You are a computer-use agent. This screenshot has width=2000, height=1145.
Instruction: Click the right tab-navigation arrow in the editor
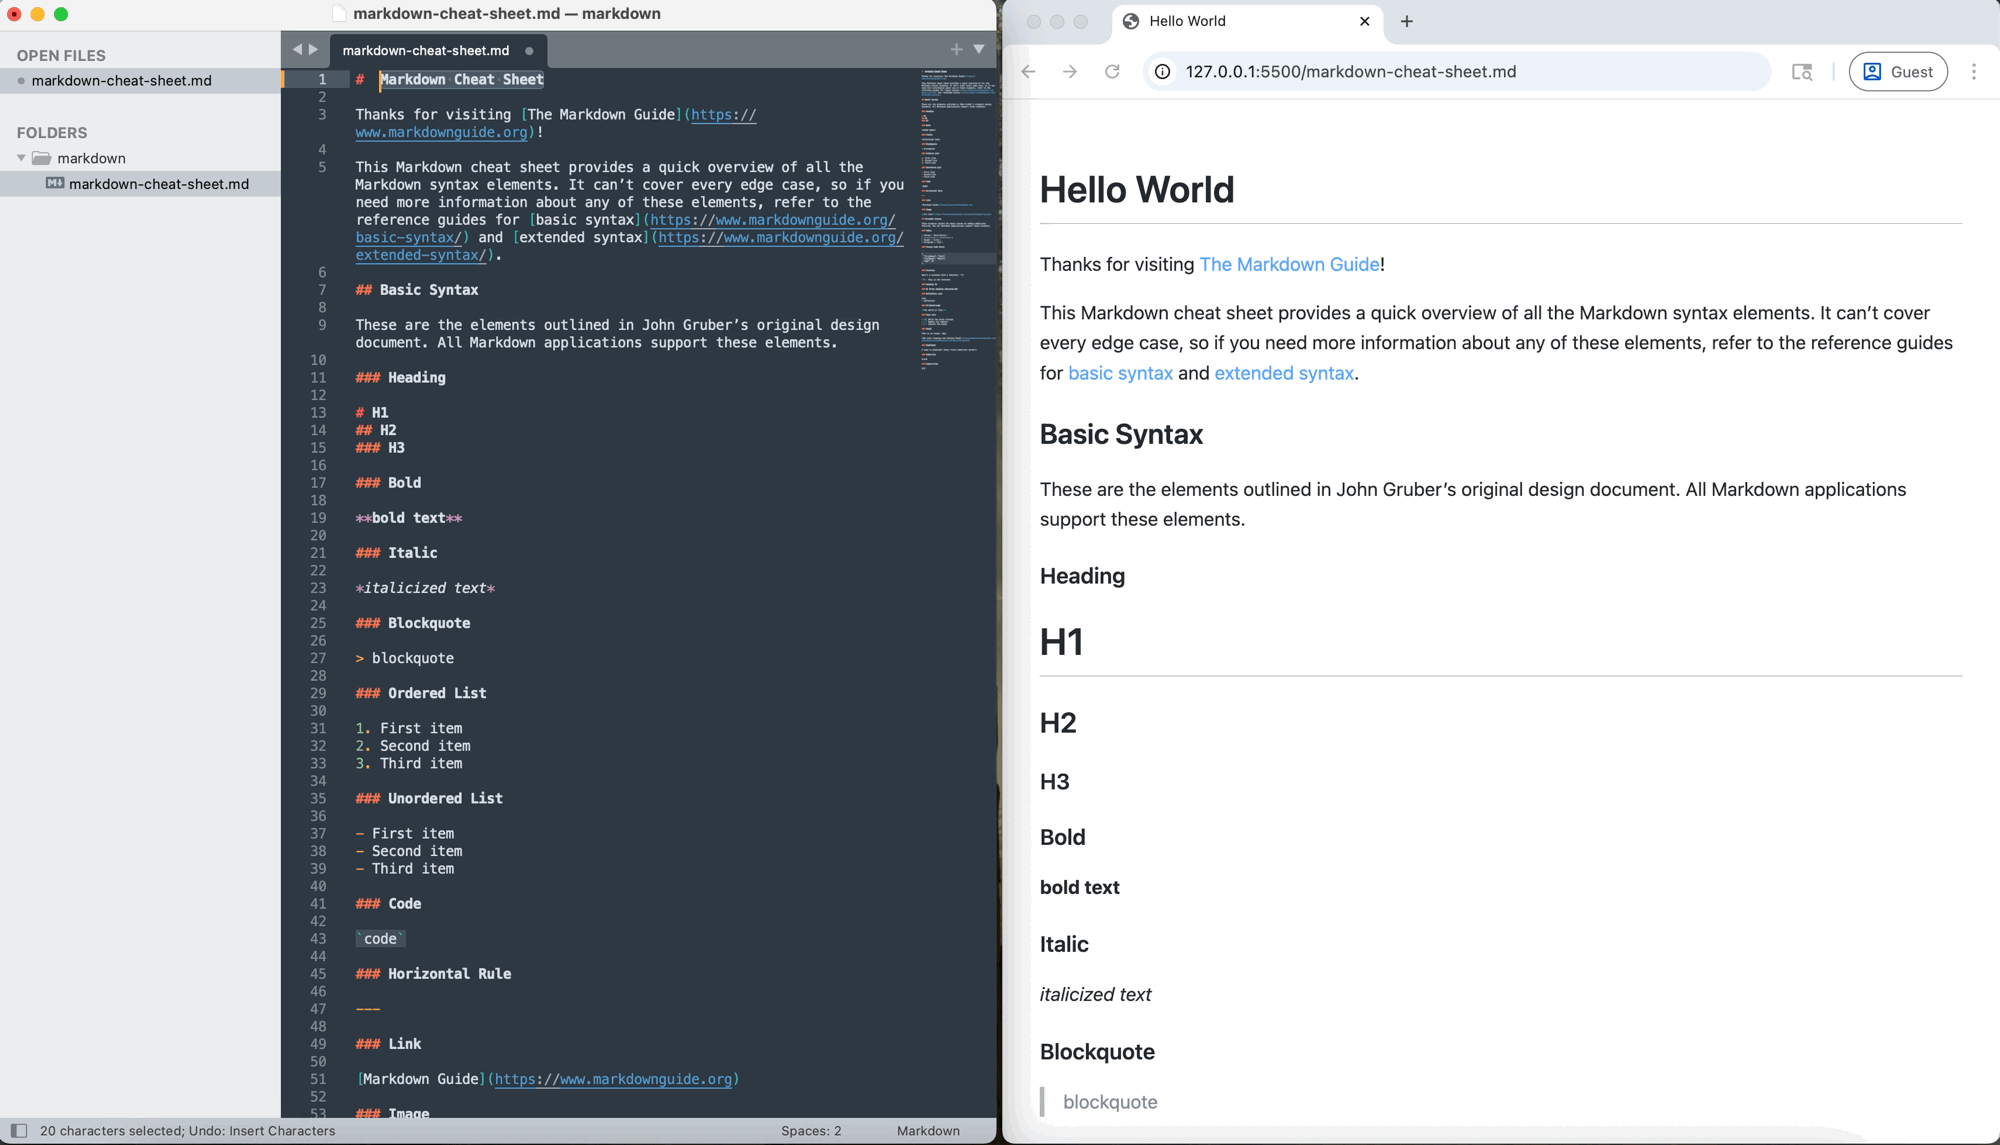tap(313, 48)
